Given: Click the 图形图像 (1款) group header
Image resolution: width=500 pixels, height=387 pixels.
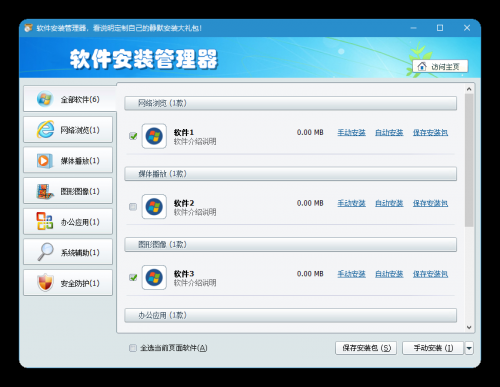Looking at the screenshot, I should (x=290, y=245).
